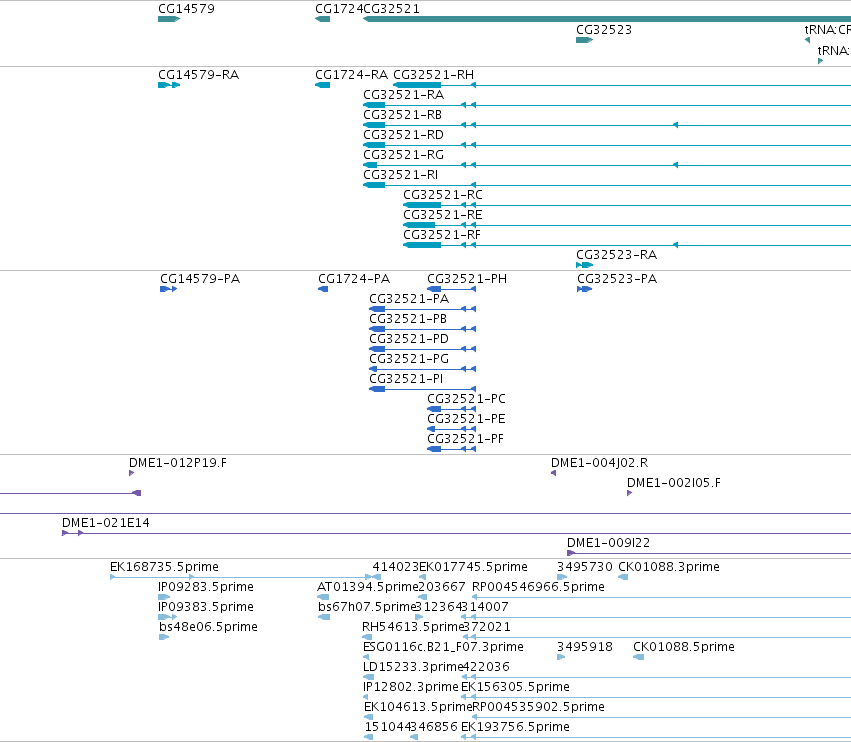Click EST EK193756.5prime
Screen dimensions: 851x742
pyautogui.click(x=516, y=726)
